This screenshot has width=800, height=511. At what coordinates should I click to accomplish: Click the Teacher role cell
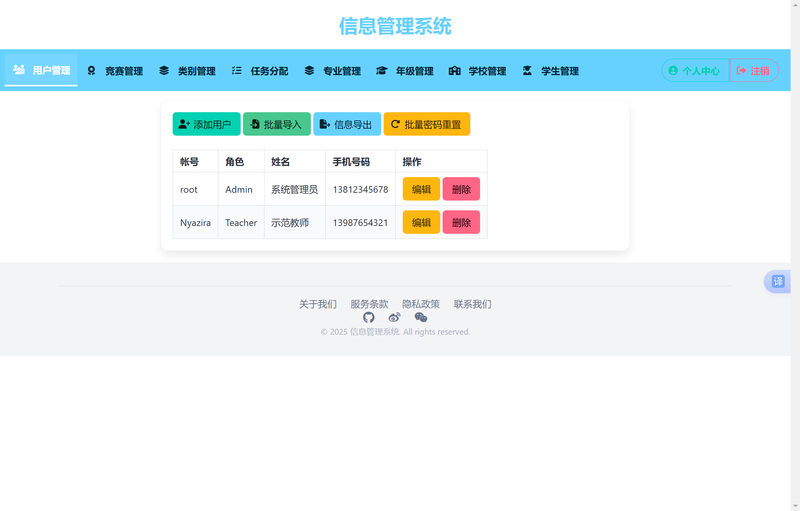tap(241, 222)
